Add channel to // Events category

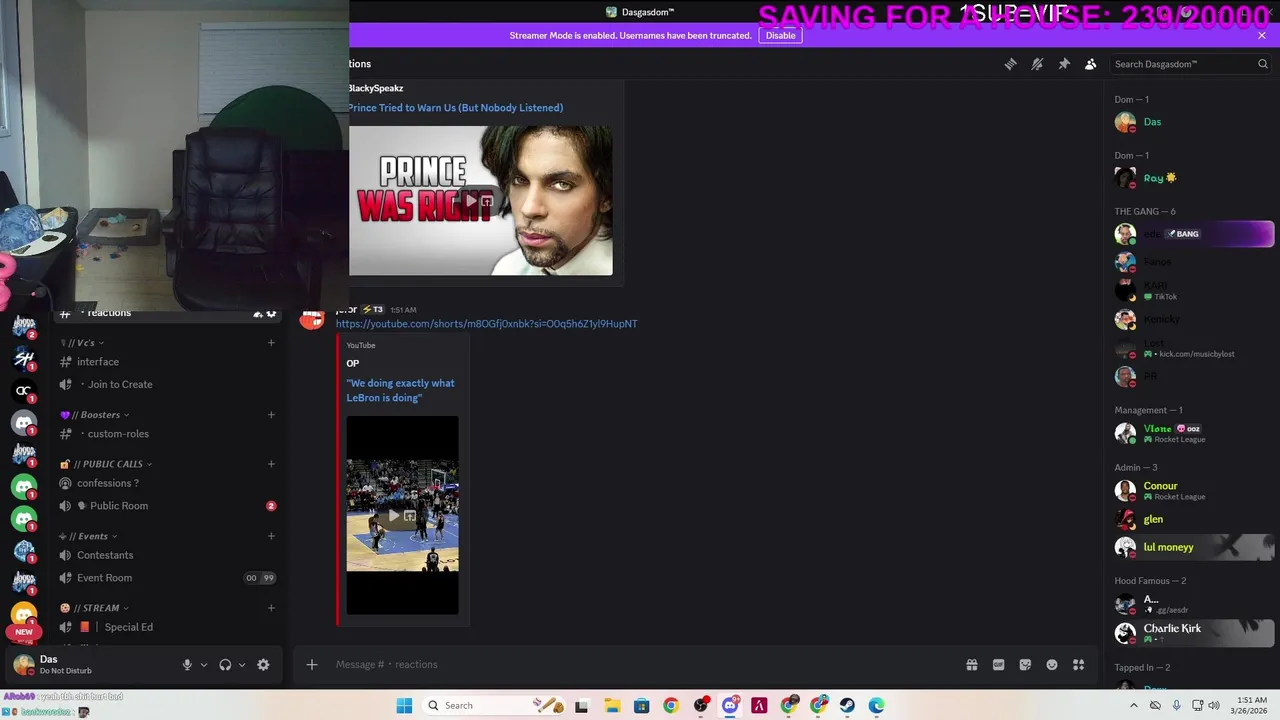(x=271, y=536)
